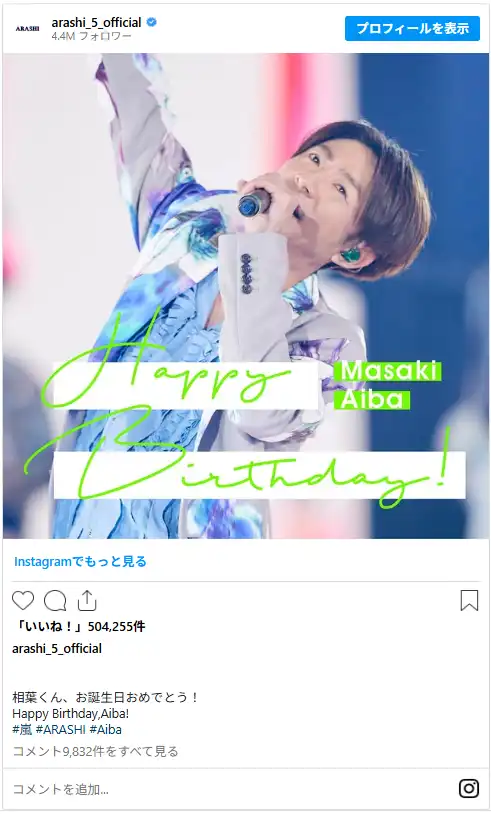Focus the コメントを追加 input field
The width and height of the screenshot is (491, 814).
tap(228, 789)
